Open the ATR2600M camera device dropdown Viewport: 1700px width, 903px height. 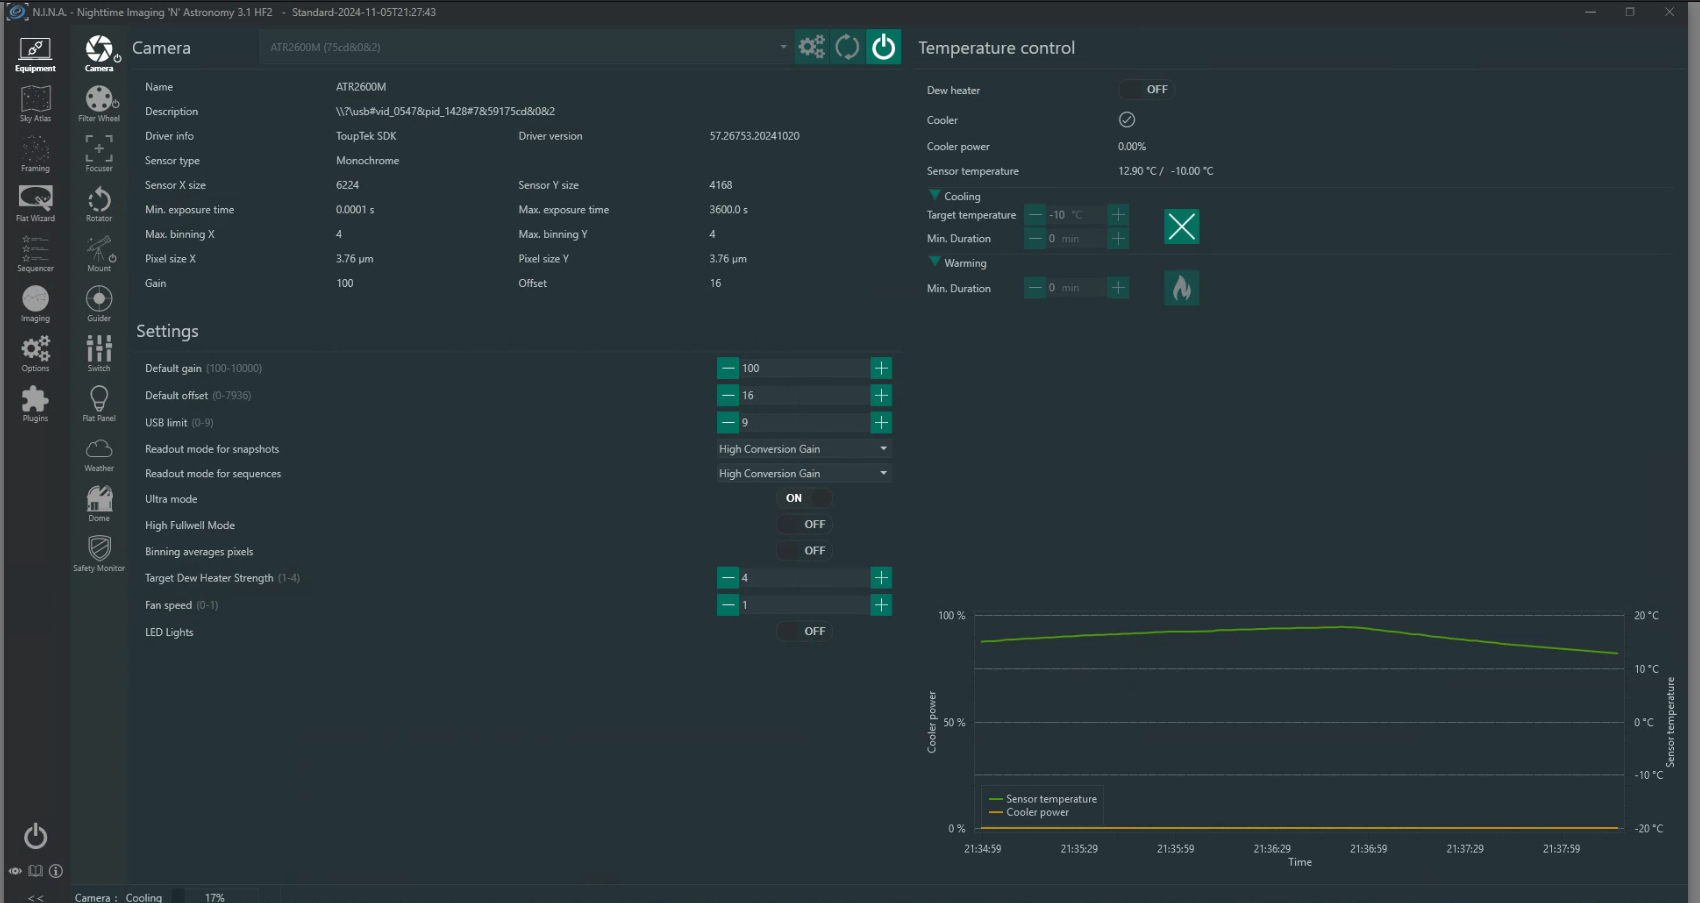526,47
